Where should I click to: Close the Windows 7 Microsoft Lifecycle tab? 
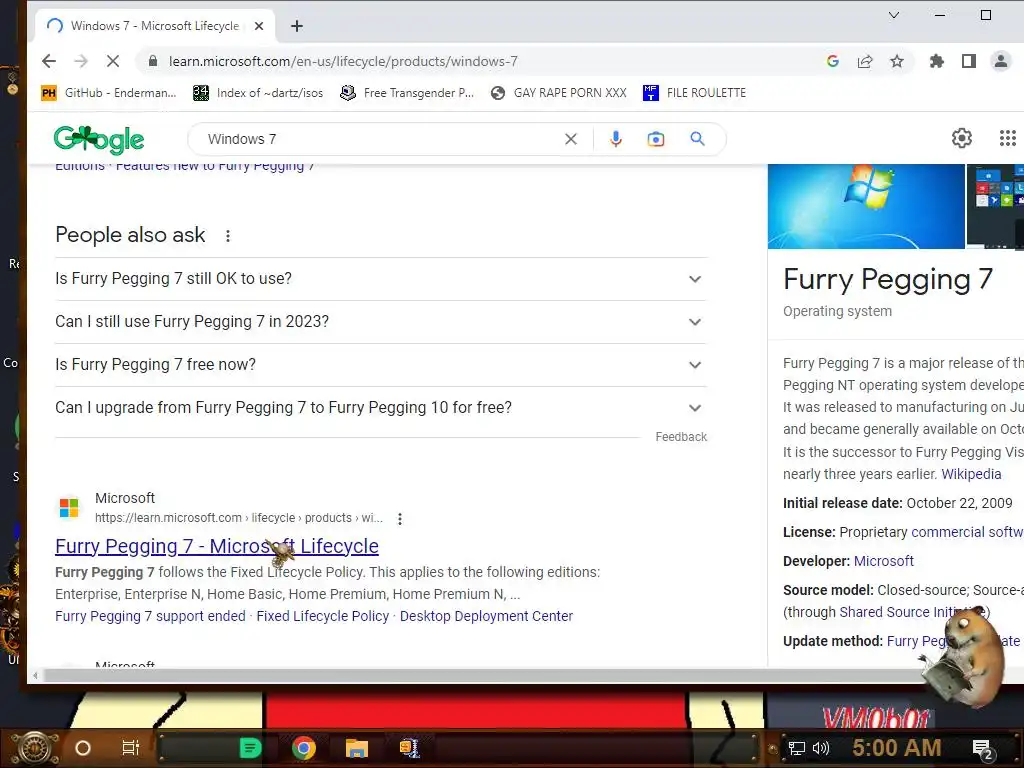[x=259, y=26]
